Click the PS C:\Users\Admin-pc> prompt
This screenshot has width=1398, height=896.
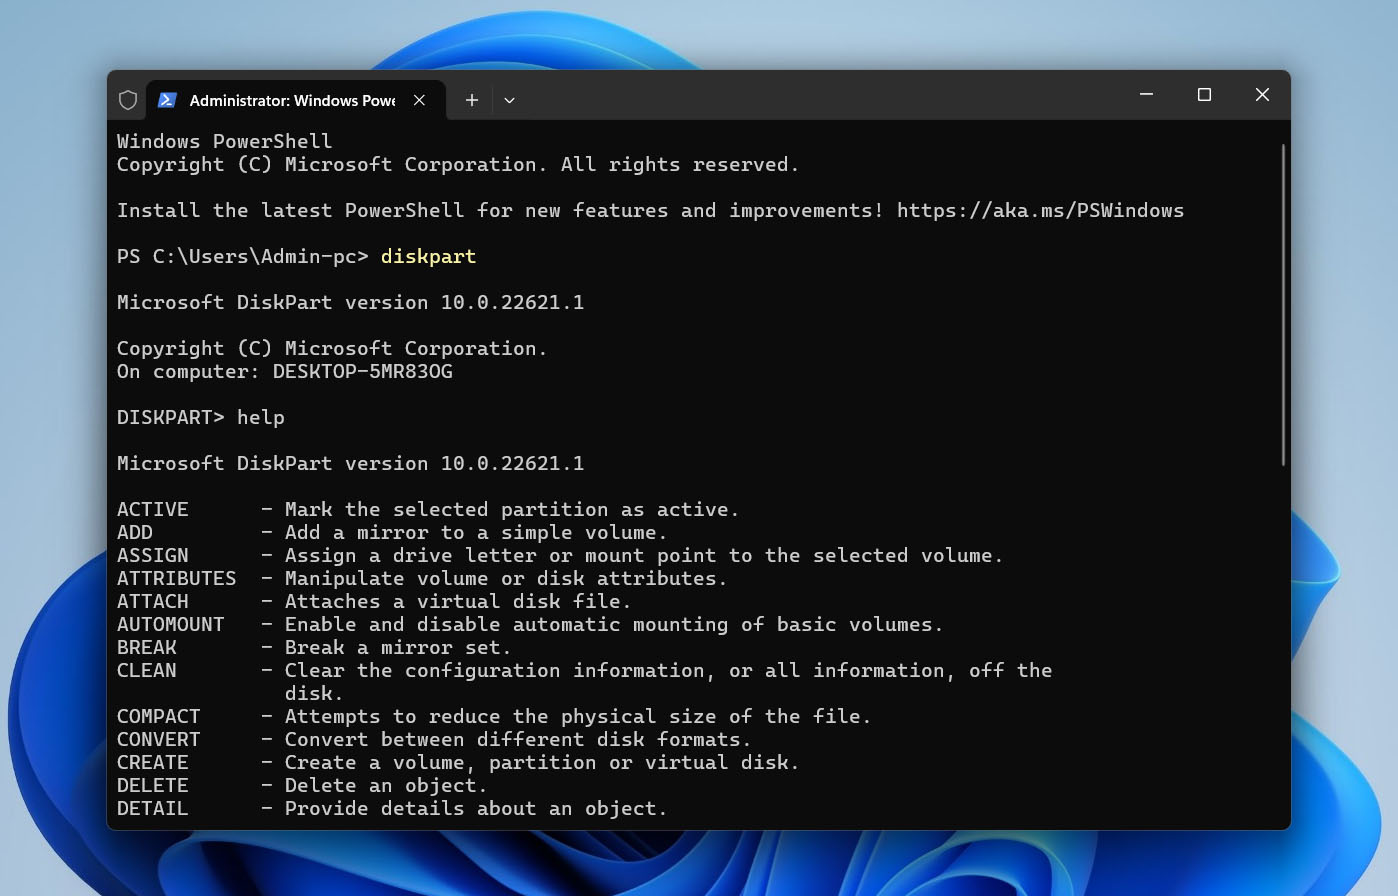click(243, 256)
